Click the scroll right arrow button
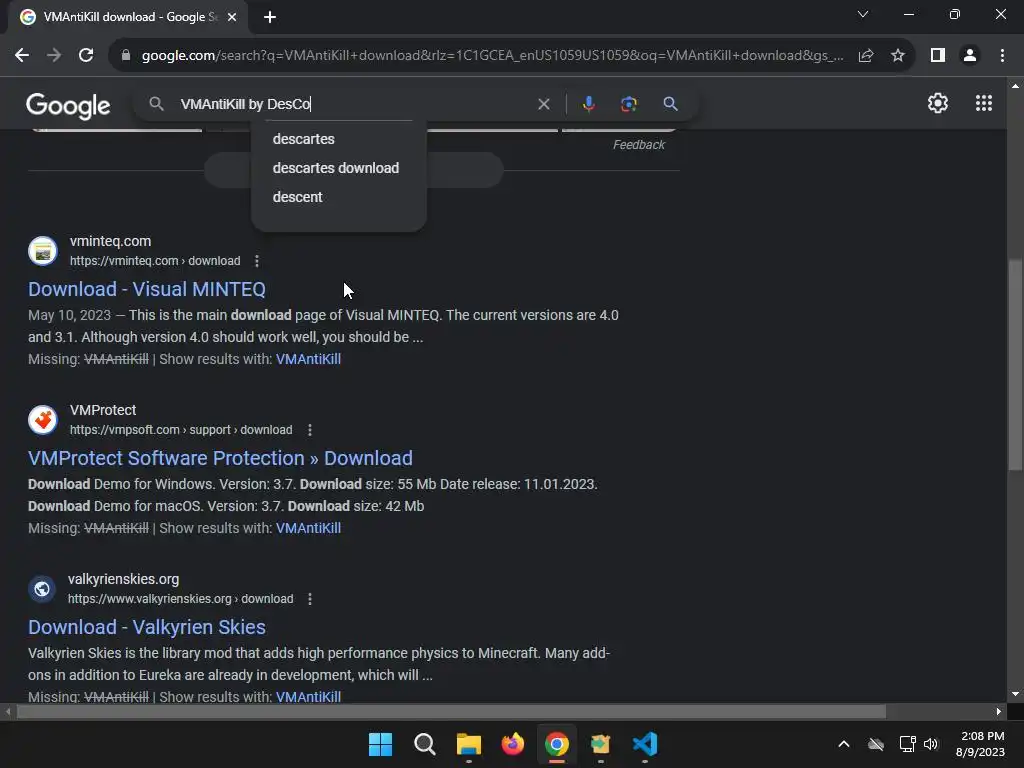1024x768 pixels. (x=999, y=711)
